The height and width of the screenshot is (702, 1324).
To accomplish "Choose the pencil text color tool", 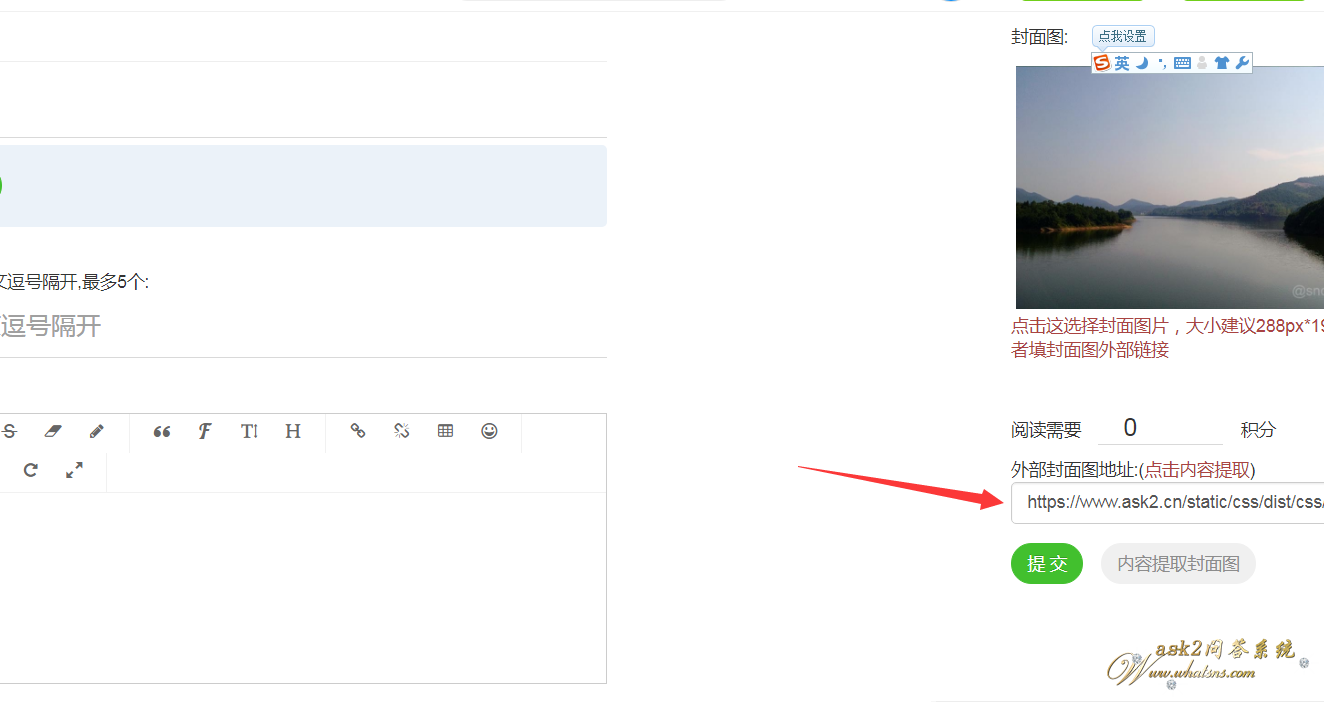I will coord(97,431).
